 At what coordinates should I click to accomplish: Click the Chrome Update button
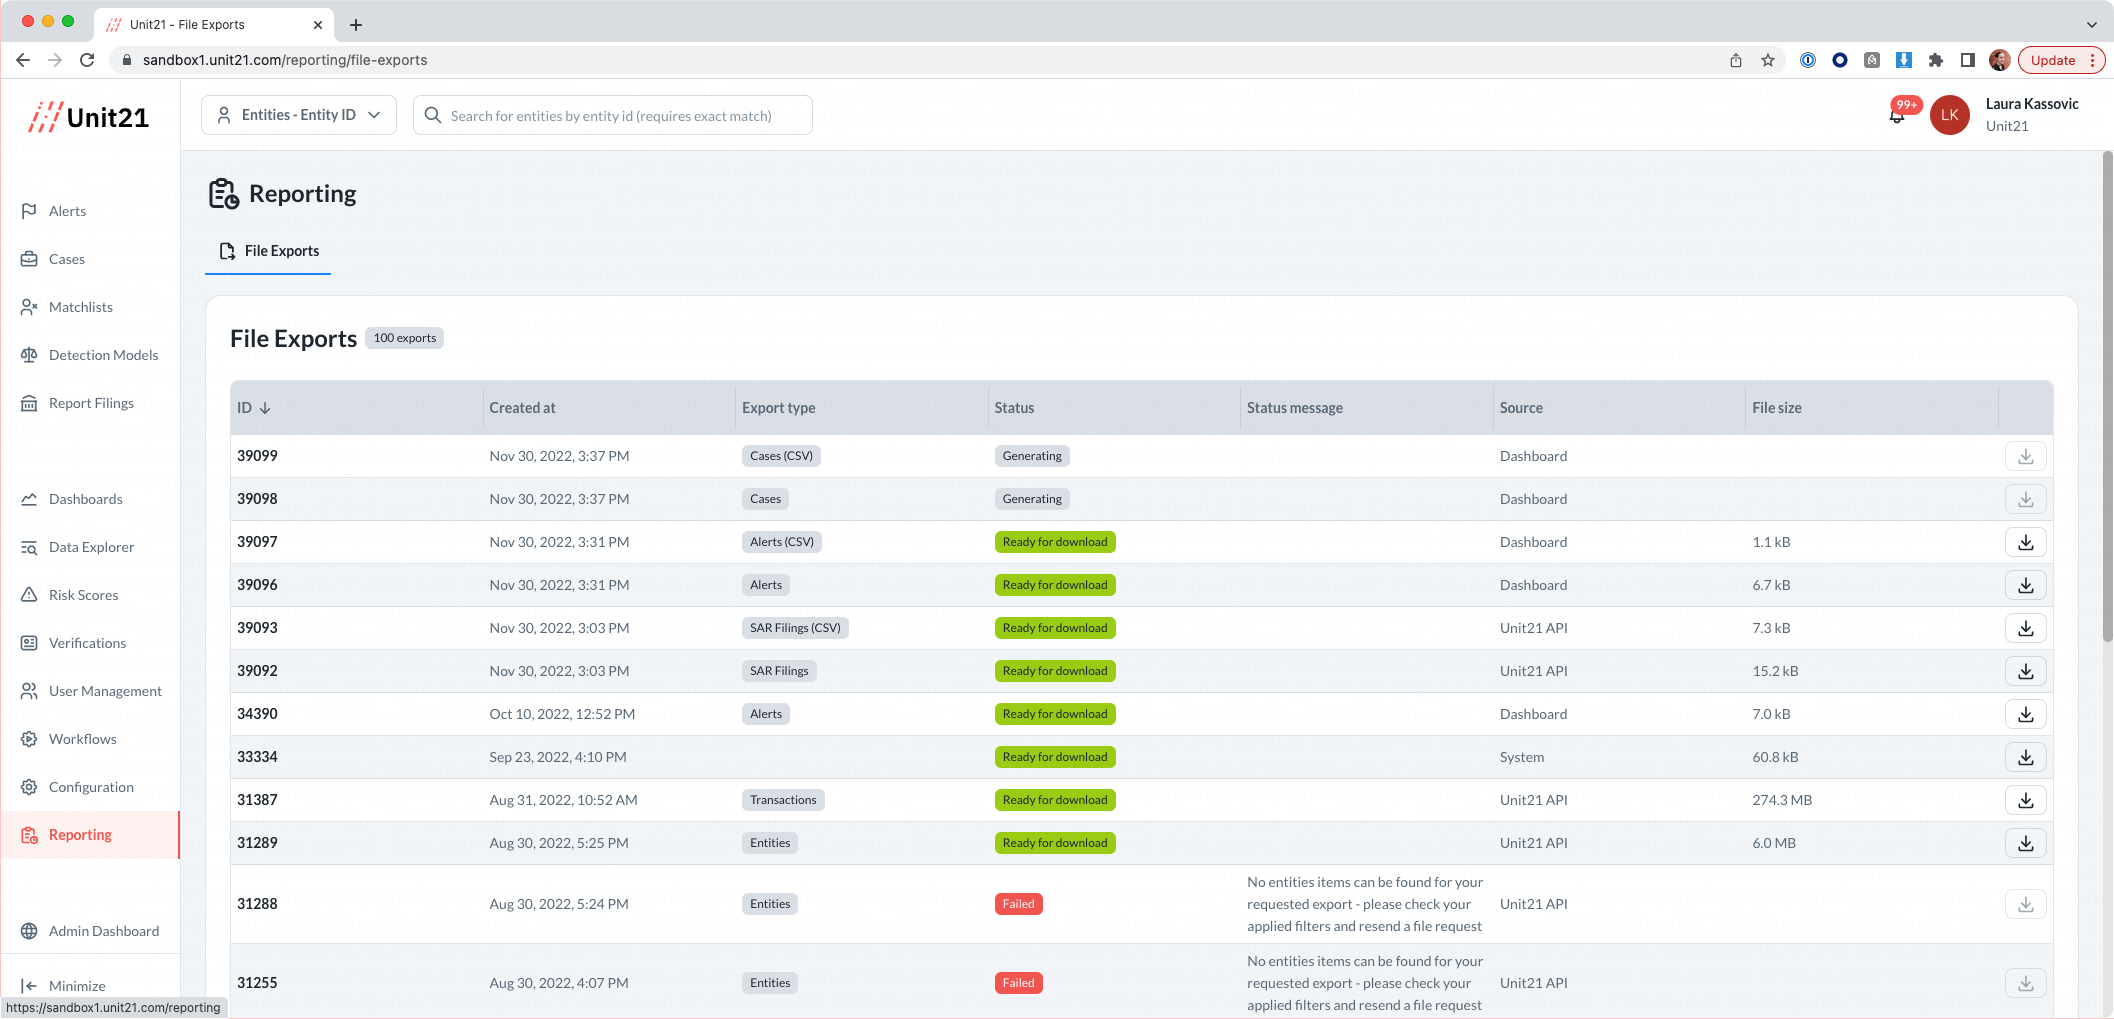click(x=2061, y=60)
